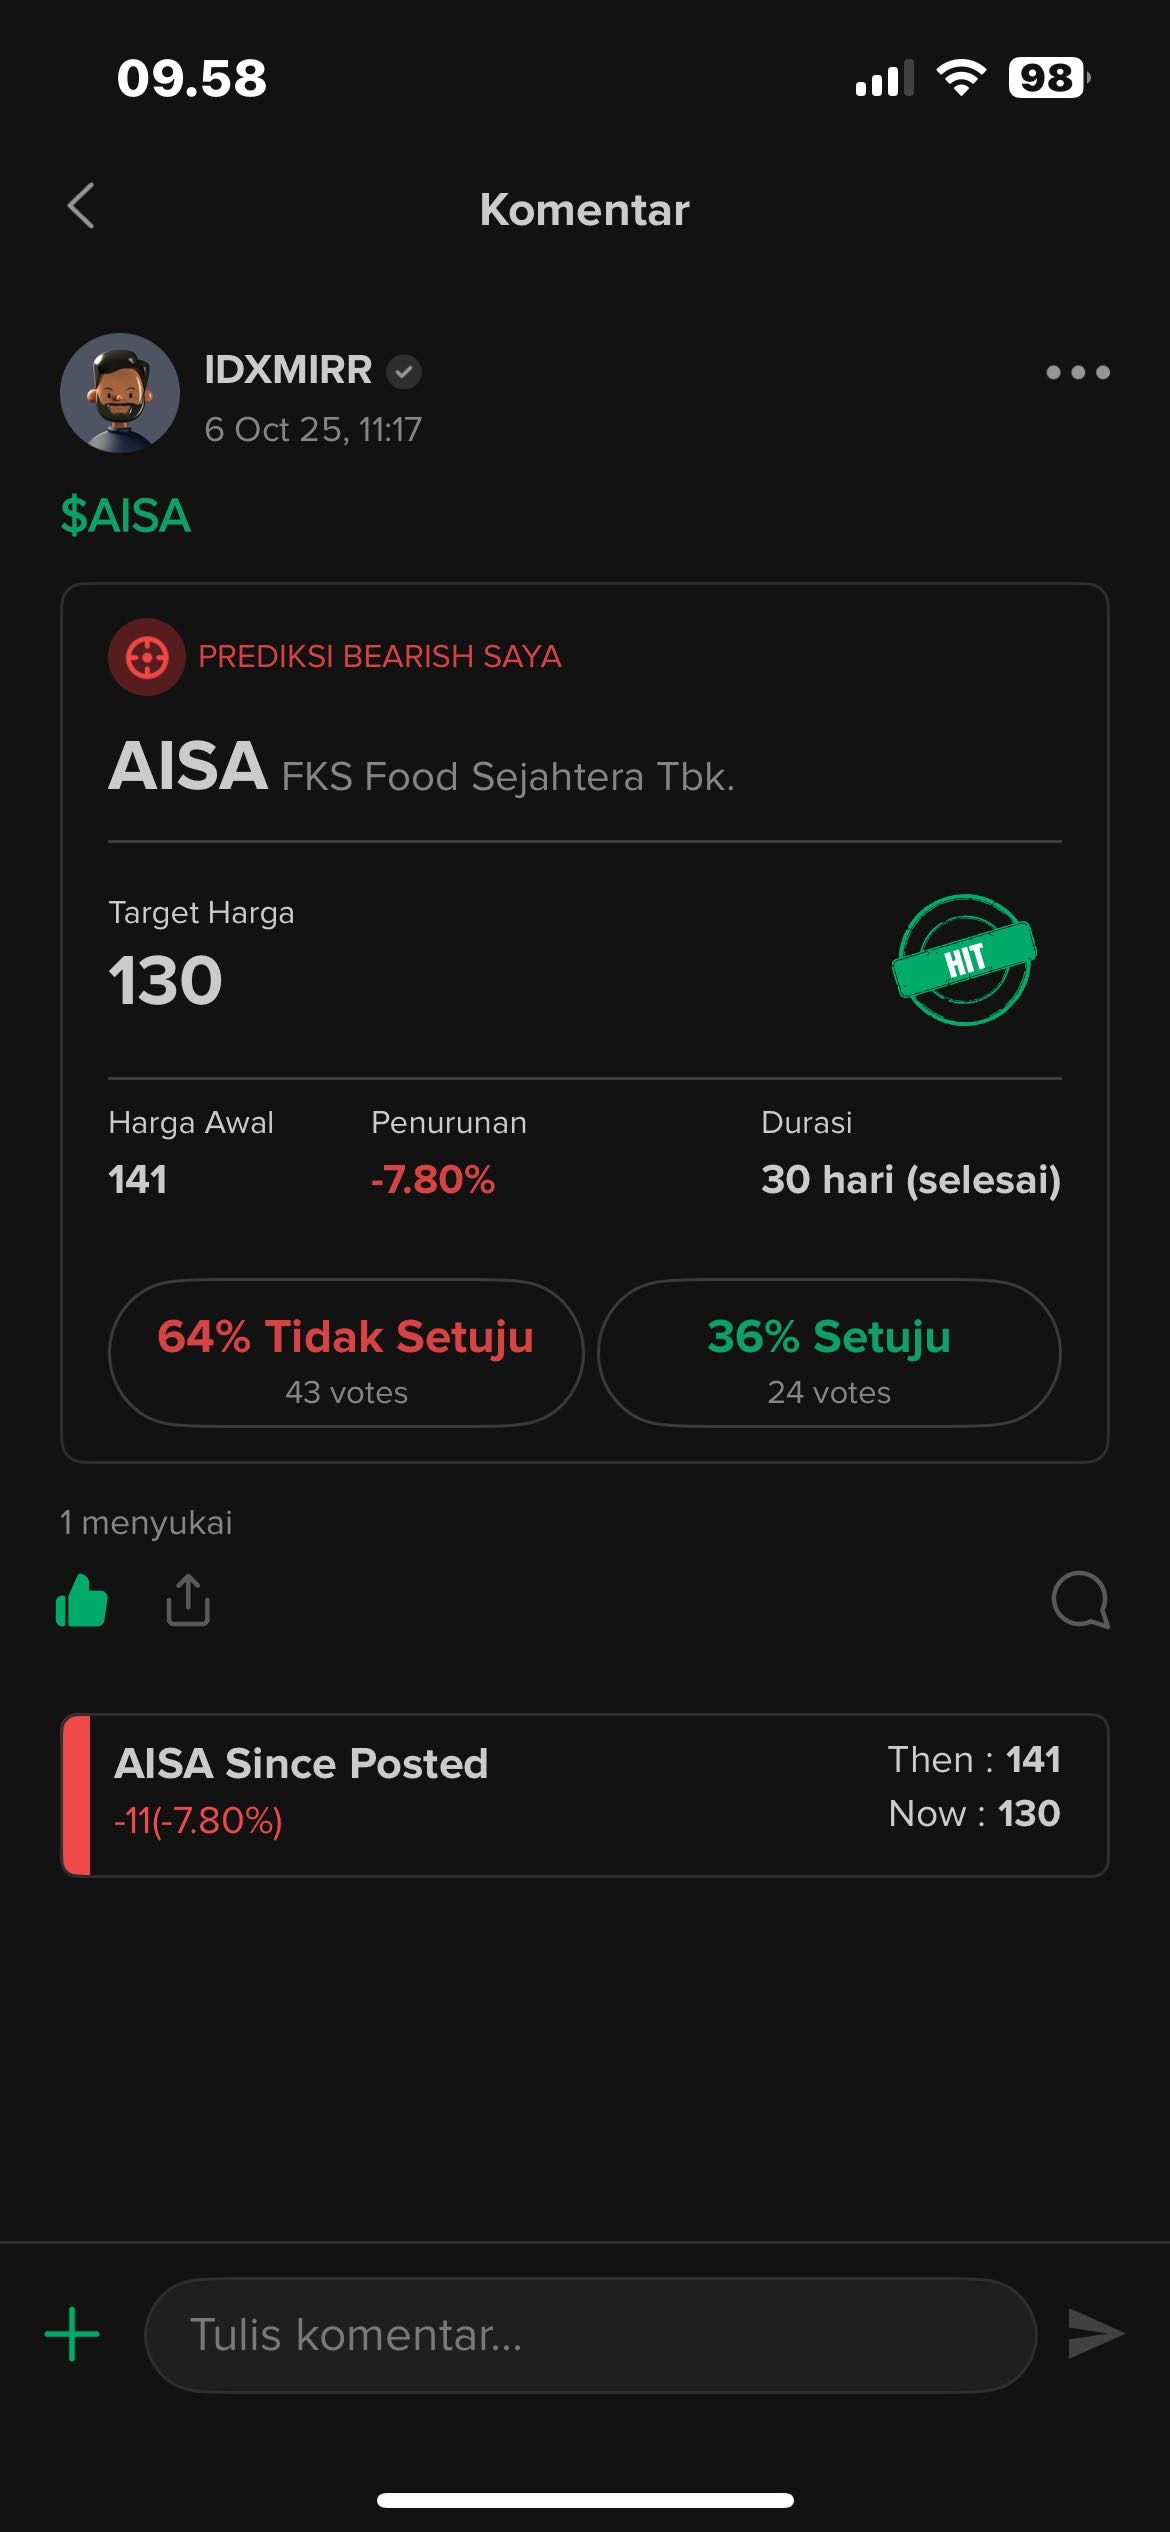Vote 64% Tidak Setuju
This screenshot has height=2532, width=1170.
point(346,1353)
